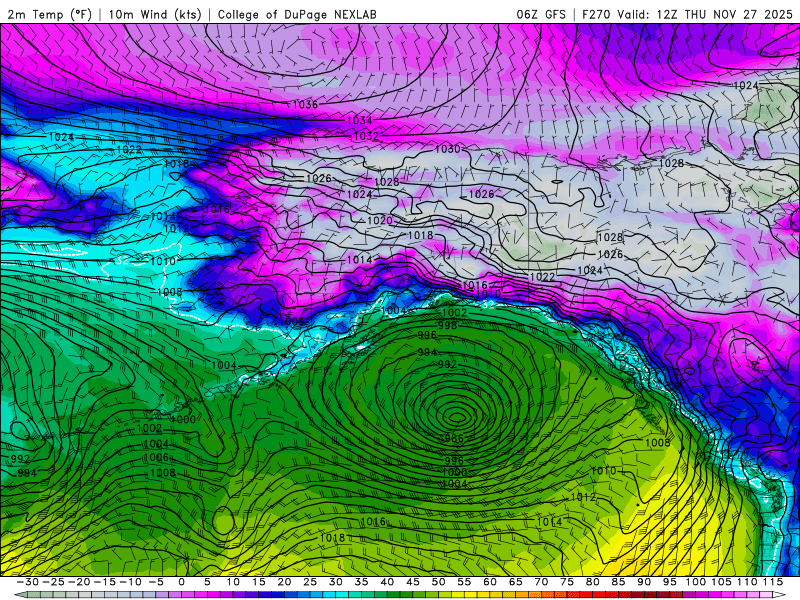The image size is (800, 600).
Task: Click the 986 low-pressure isobar label
Action: pyautogui.click(x=454, y=438)
